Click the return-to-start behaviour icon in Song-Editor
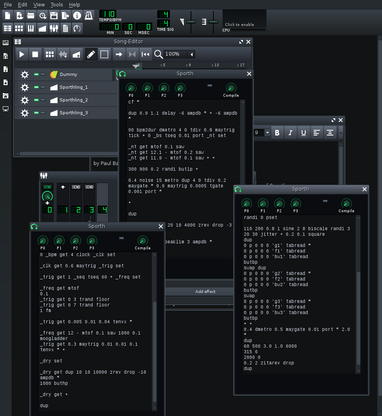The height and width of the screenshot is (416, 382). point(145,54)
